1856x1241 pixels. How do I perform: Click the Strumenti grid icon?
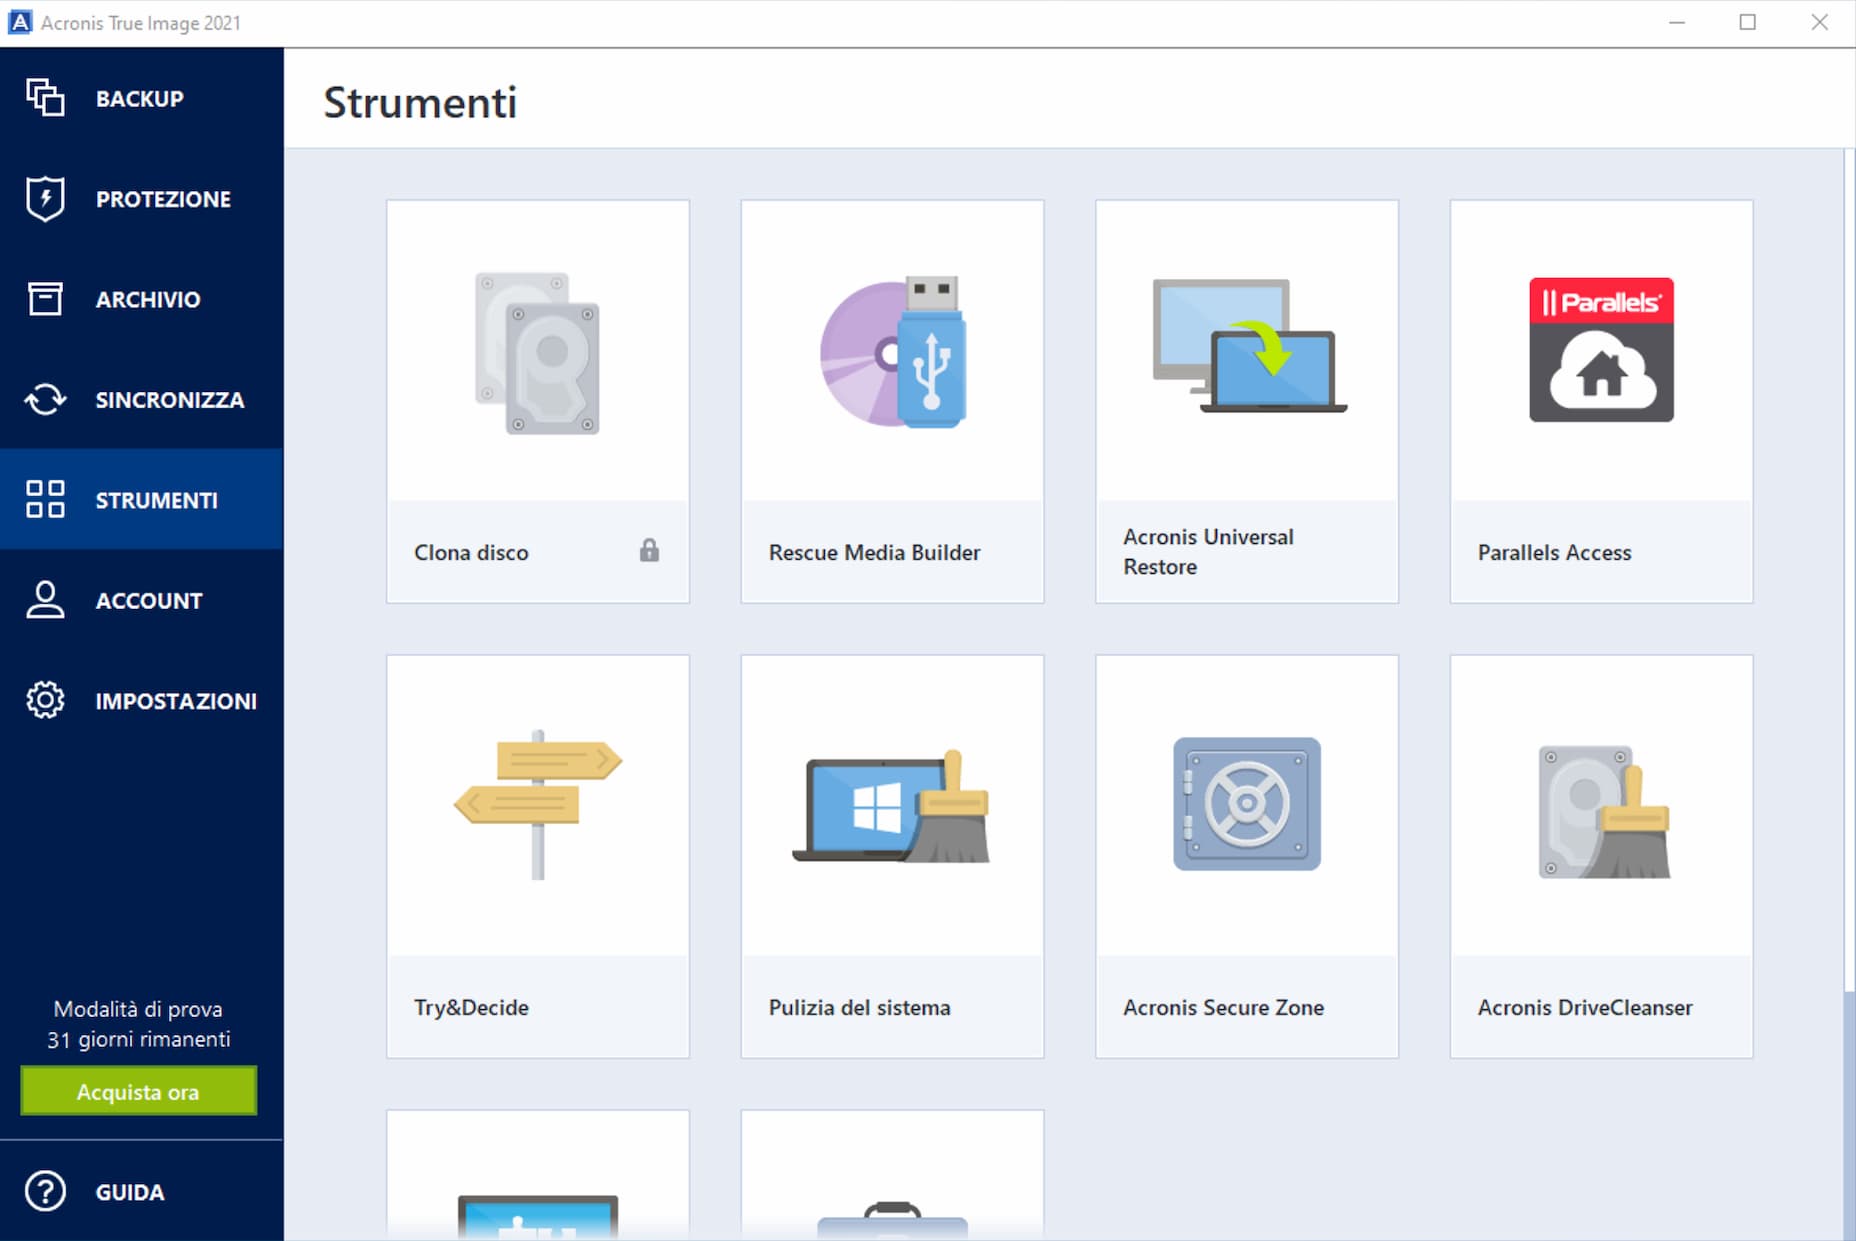point(45,499)
